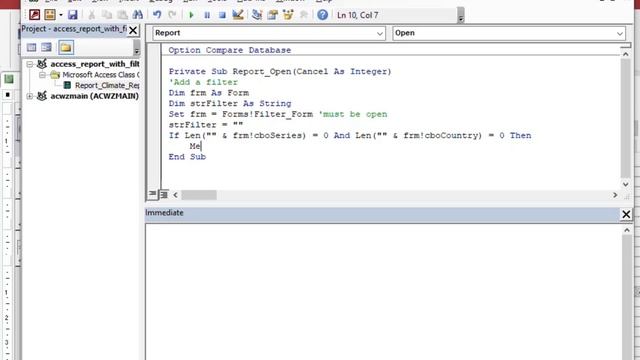Click code pane horizontal scroll right arrow
This screenshot has width=640, height=360.
pyautogui.click(x=615, y=195)
